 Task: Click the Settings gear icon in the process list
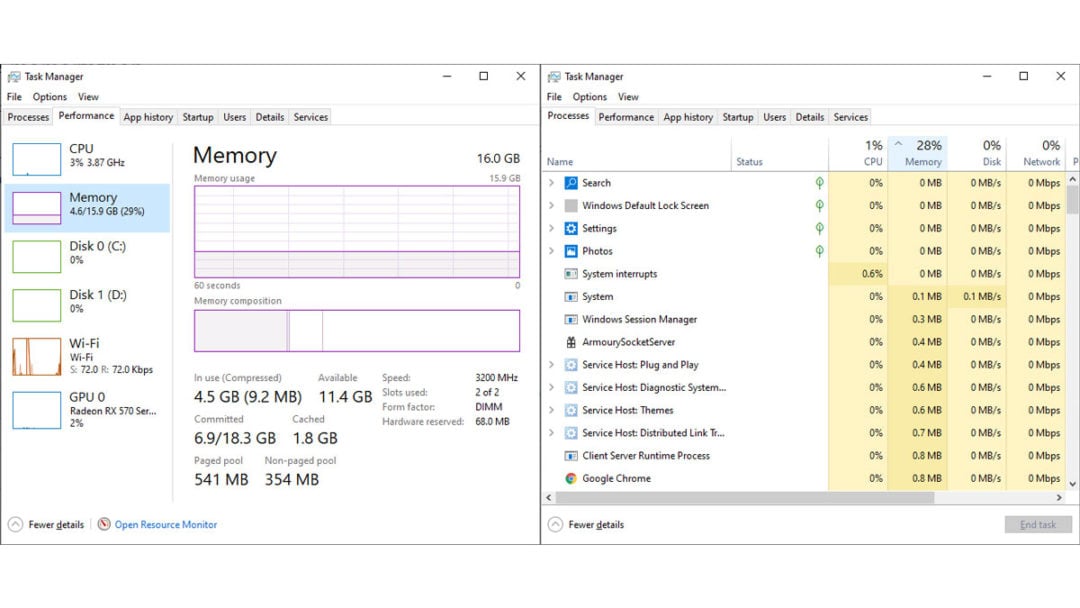click(x=573, y=228)
